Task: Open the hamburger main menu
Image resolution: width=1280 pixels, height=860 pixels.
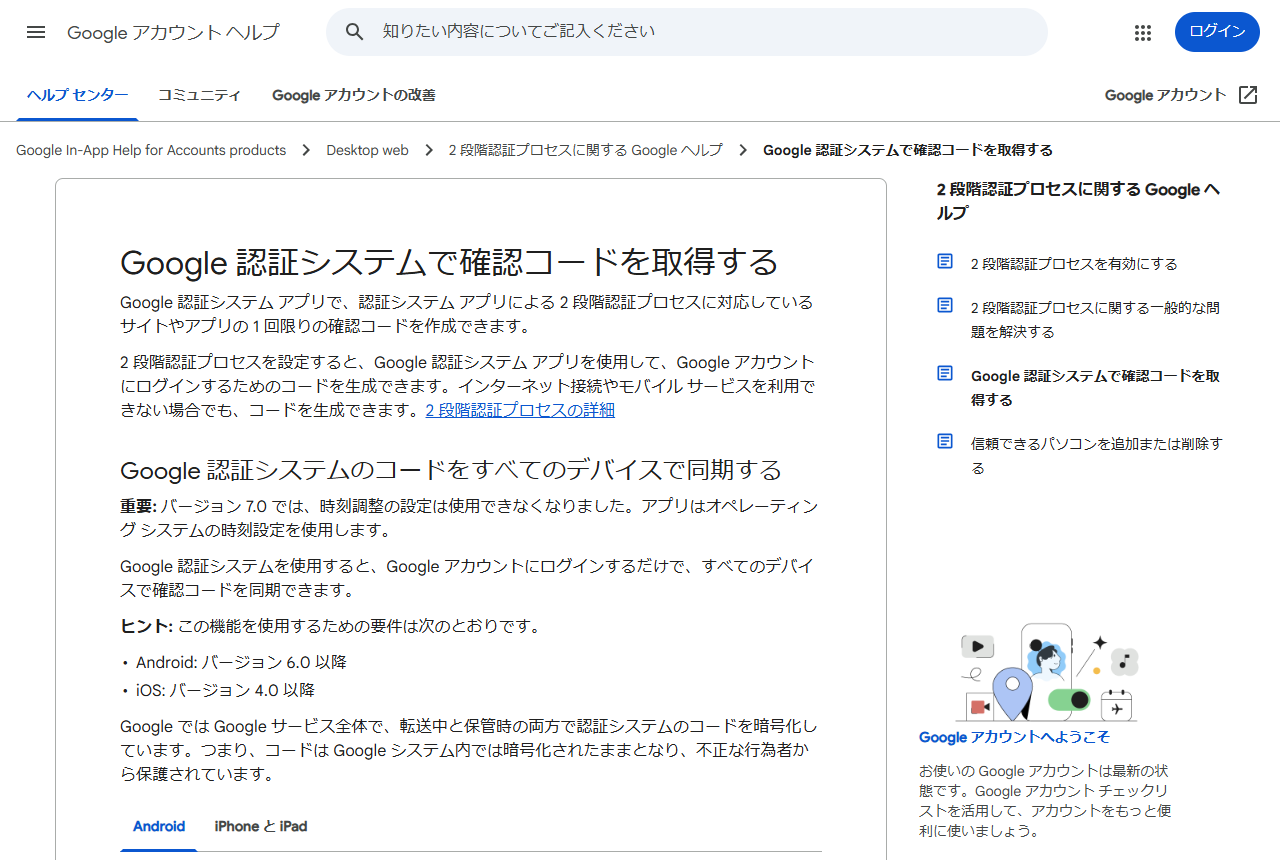Action: coord(36,32)
